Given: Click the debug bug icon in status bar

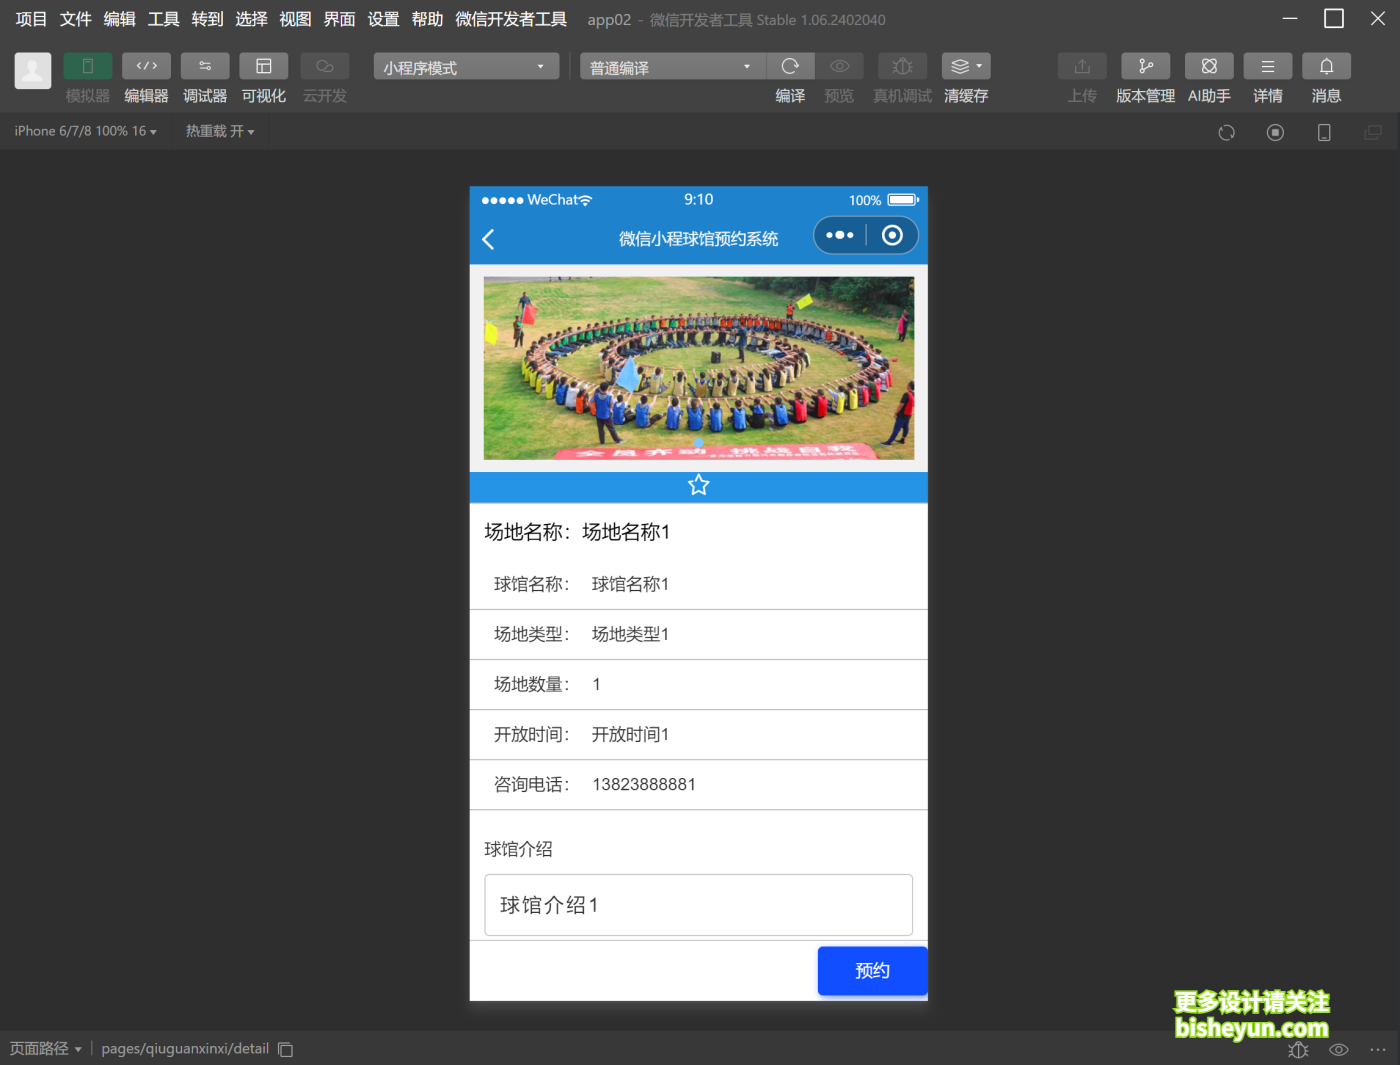Looking at the screenshot, I should click(x=1298, y=1049).
